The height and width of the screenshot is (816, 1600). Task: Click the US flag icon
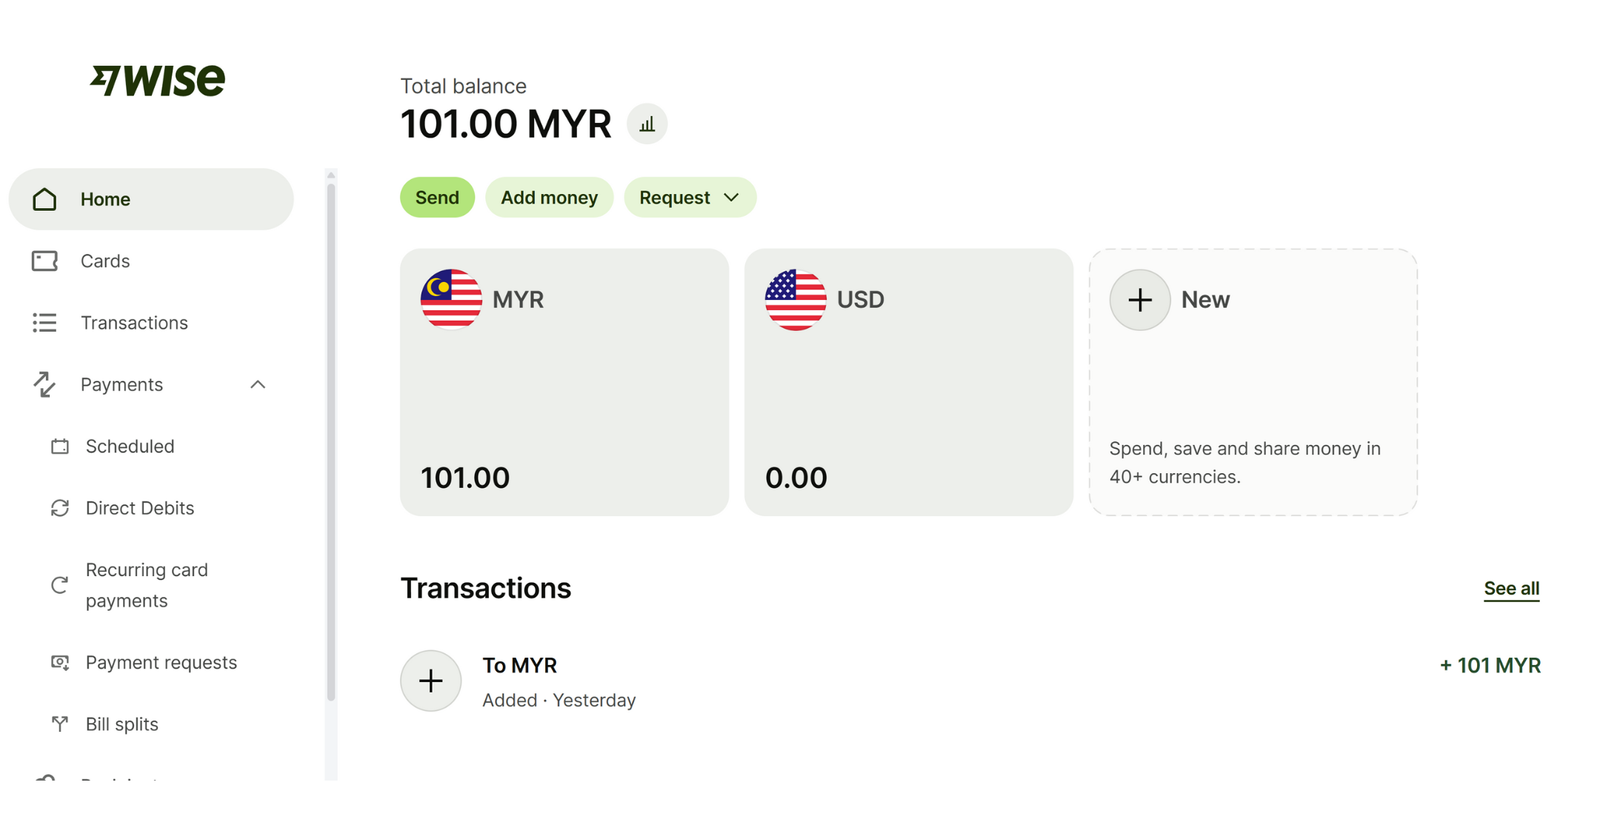pos(795,299)
